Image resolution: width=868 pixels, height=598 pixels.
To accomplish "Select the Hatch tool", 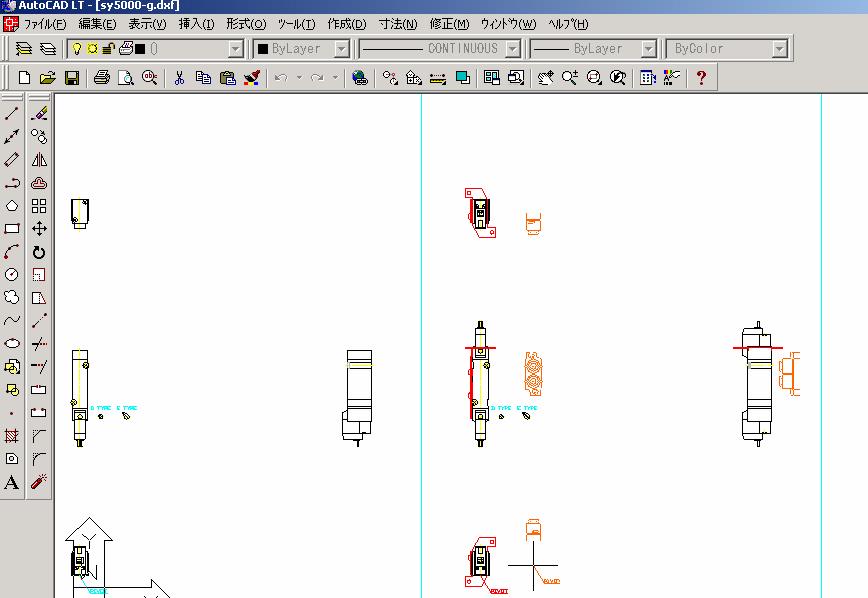I will 12,436.
